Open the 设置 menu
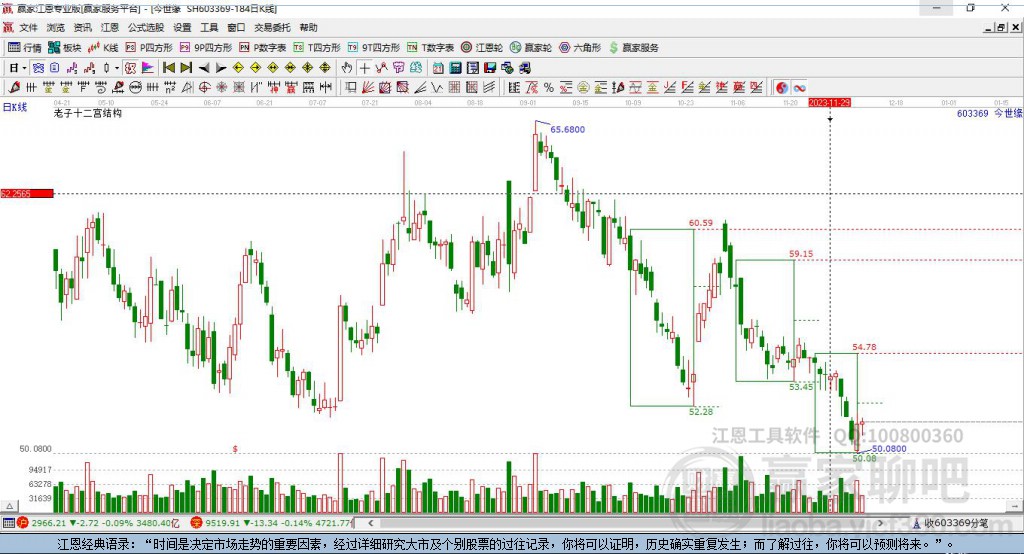 click(x=182, y=27)
